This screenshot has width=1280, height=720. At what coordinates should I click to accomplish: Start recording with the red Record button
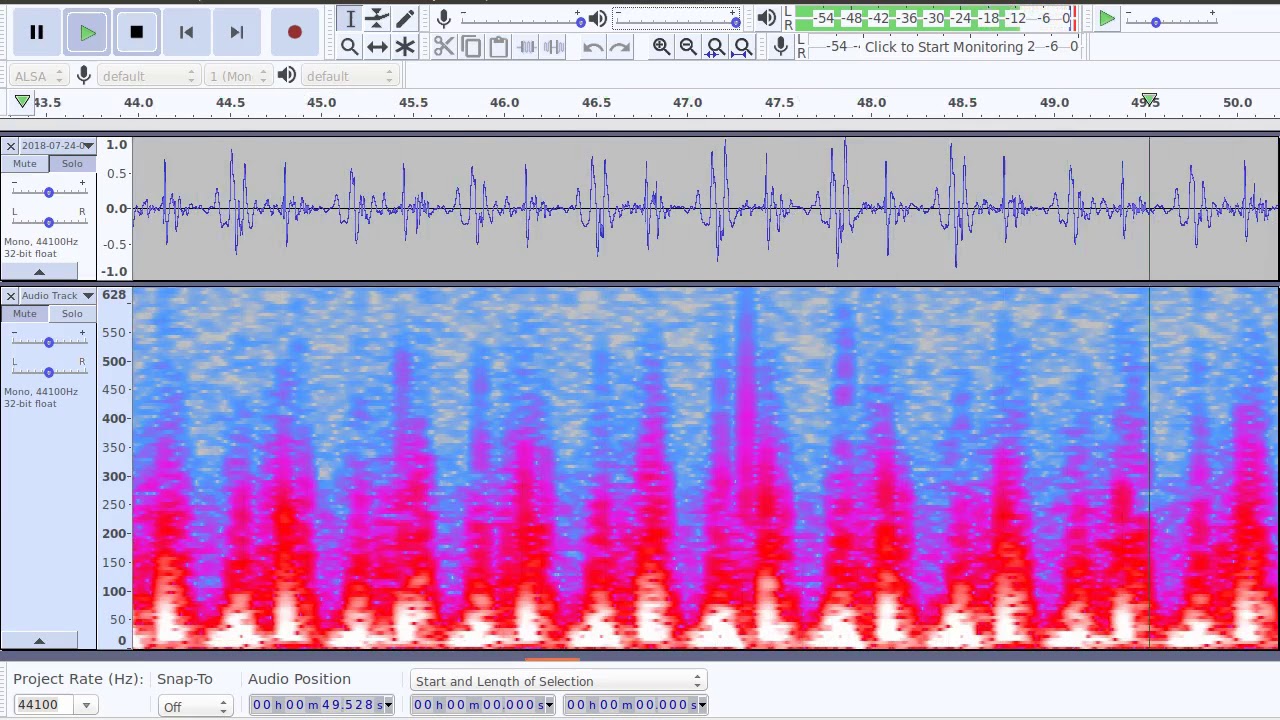click(294, 32)
